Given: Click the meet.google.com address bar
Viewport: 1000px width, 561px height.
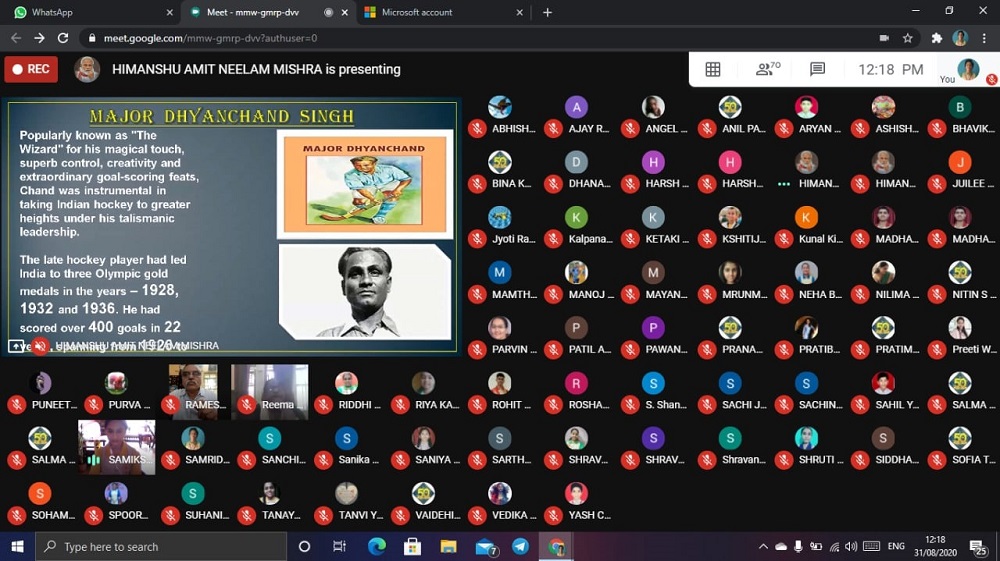Looking at the screenshot, I should pyautogui.click(x=400, y=38).
